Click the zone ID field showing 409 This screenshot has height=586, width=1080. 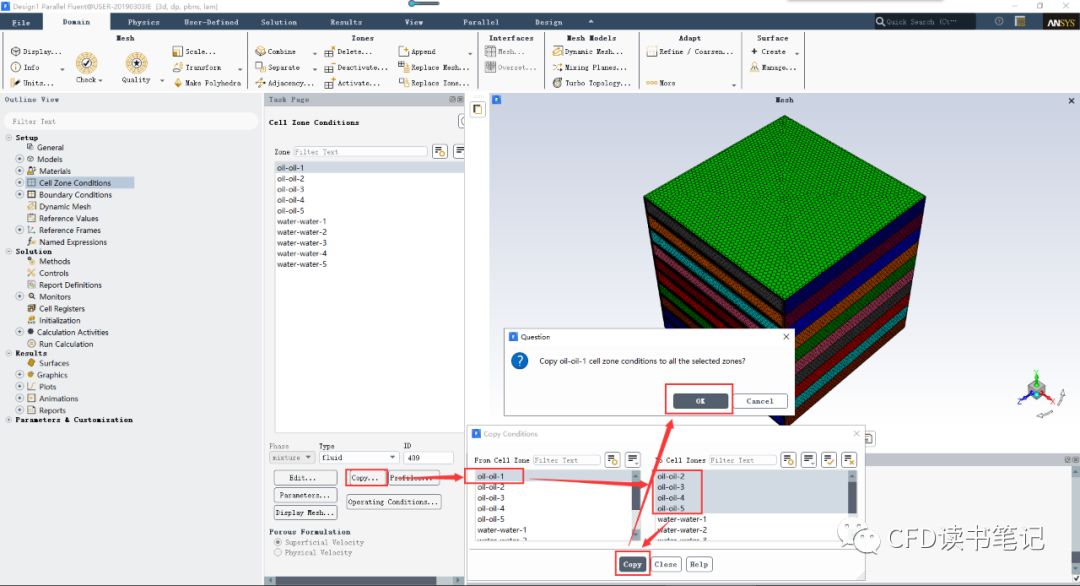pos(428,457)
